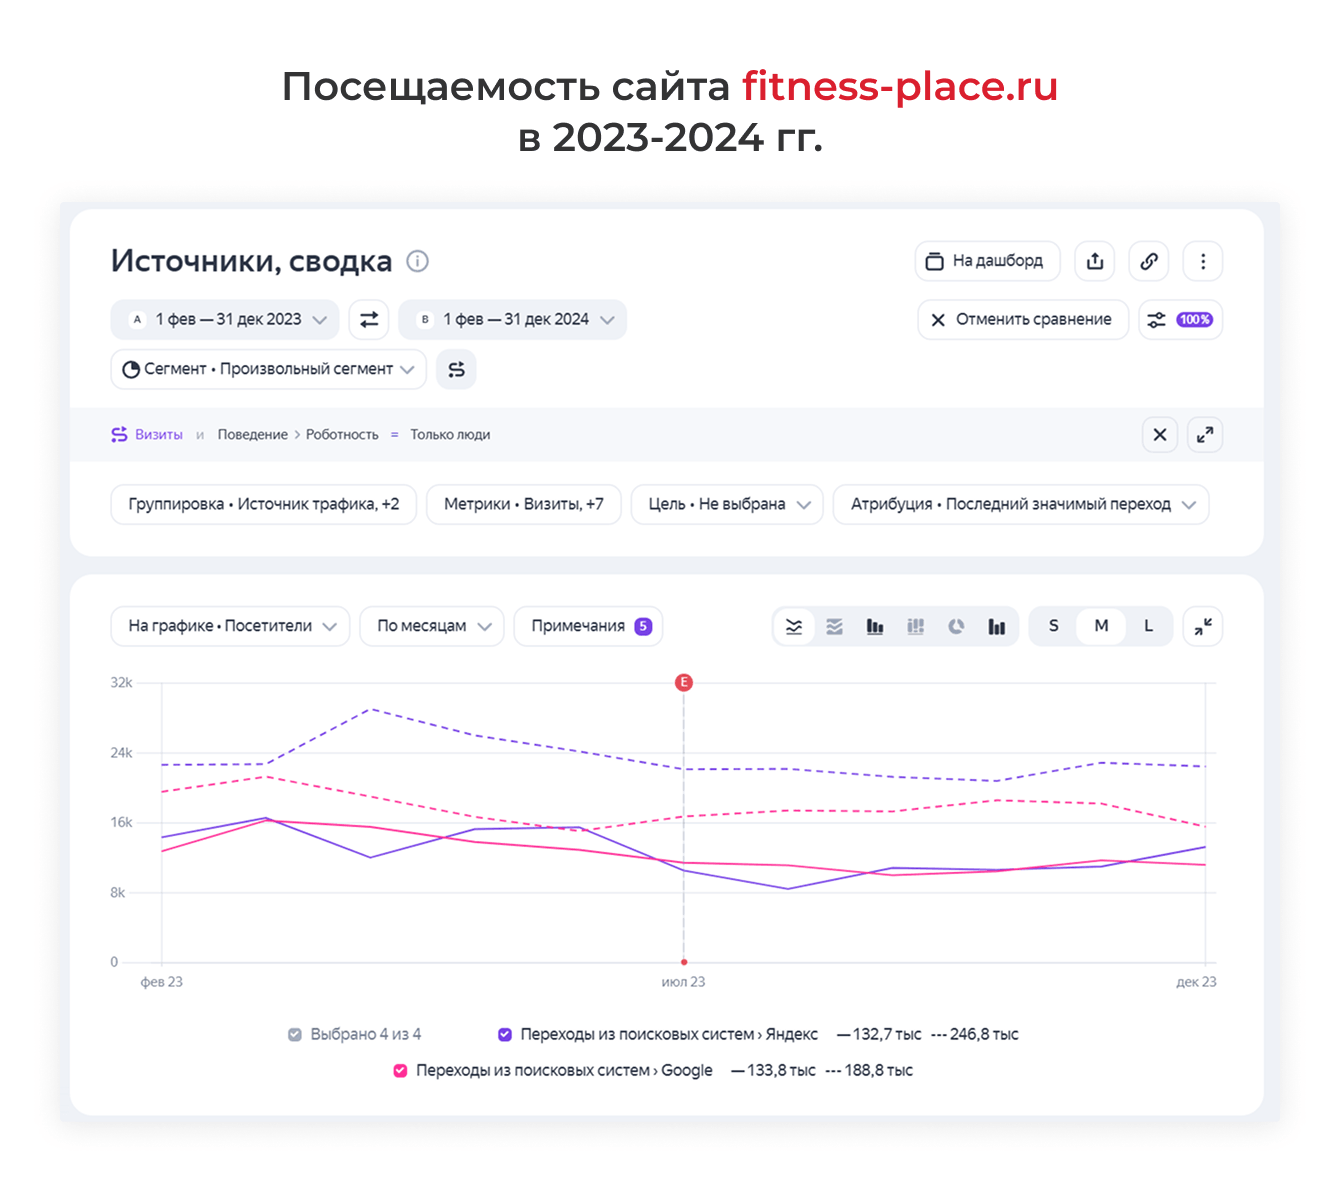
Task: Open Атрибуция Последний значимый переход dropdown
Action: pyautogui.click(x=1021, y=504)
